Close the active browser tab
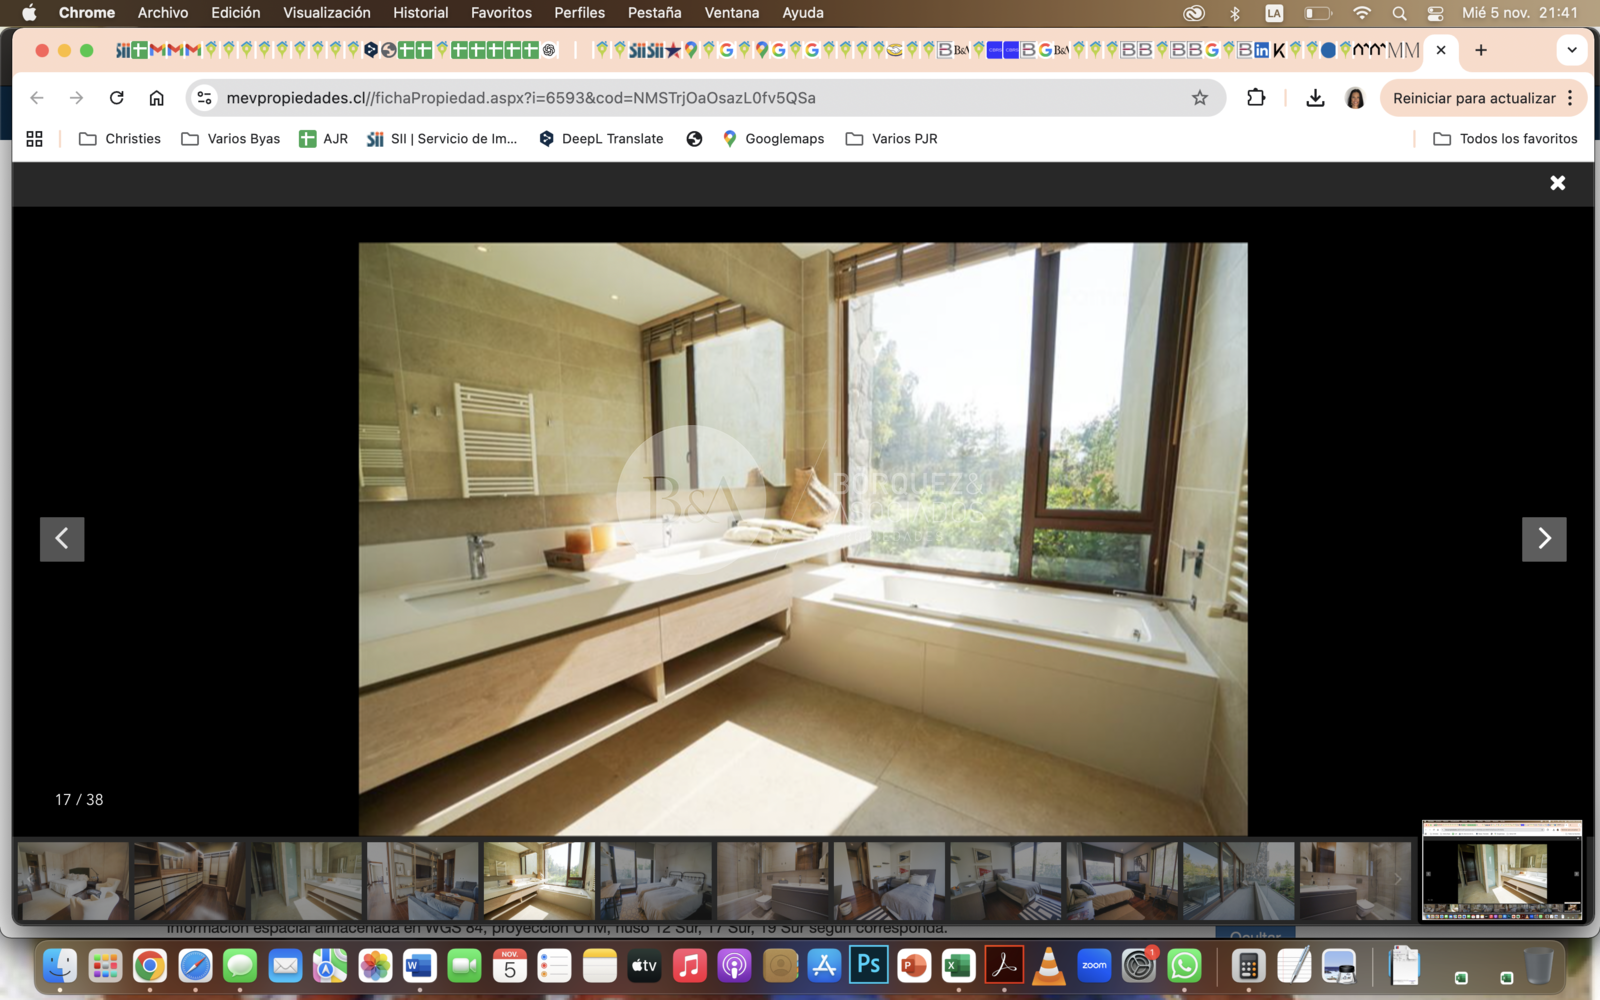The height and width of the screenshot is (1000, 1600). [x=1441, y=50]
